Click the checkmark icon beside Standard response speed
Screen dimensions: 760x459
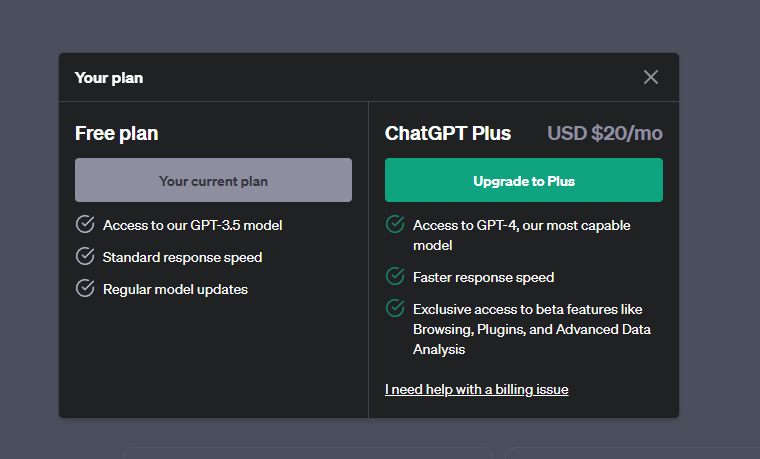85,256
